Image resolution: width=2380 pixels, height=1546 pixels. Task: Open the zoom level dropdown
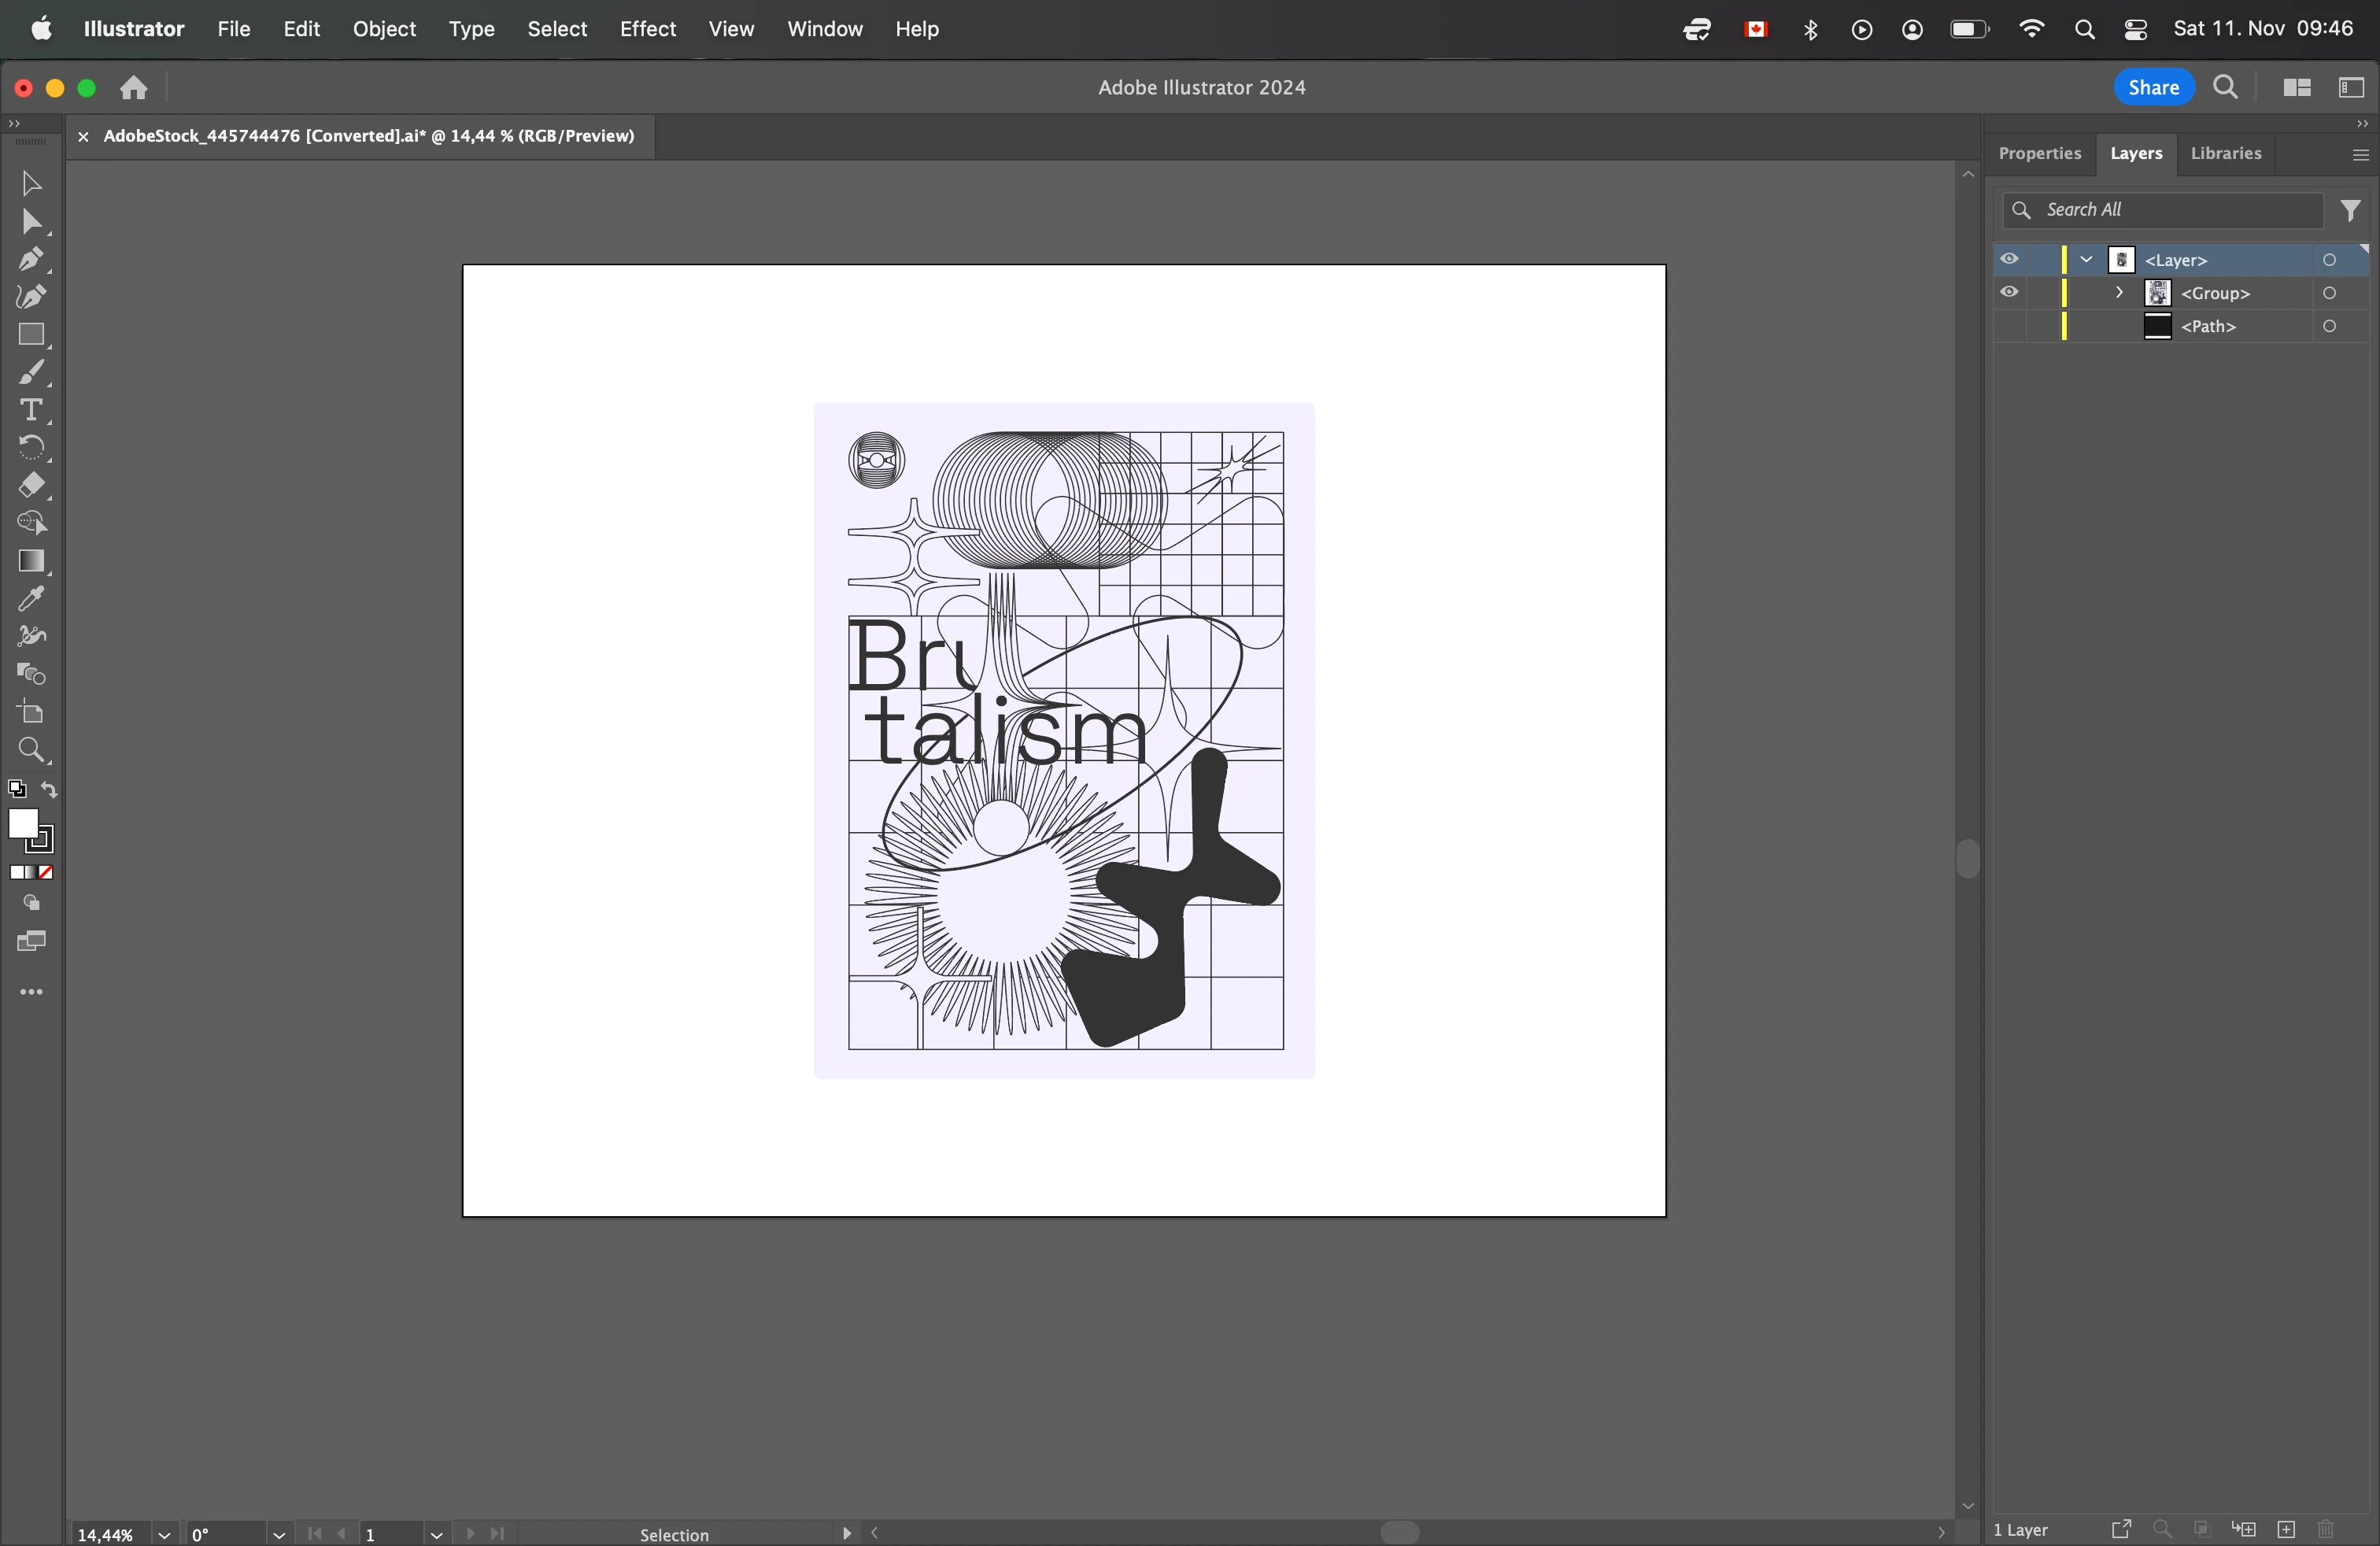[165, 1534]
